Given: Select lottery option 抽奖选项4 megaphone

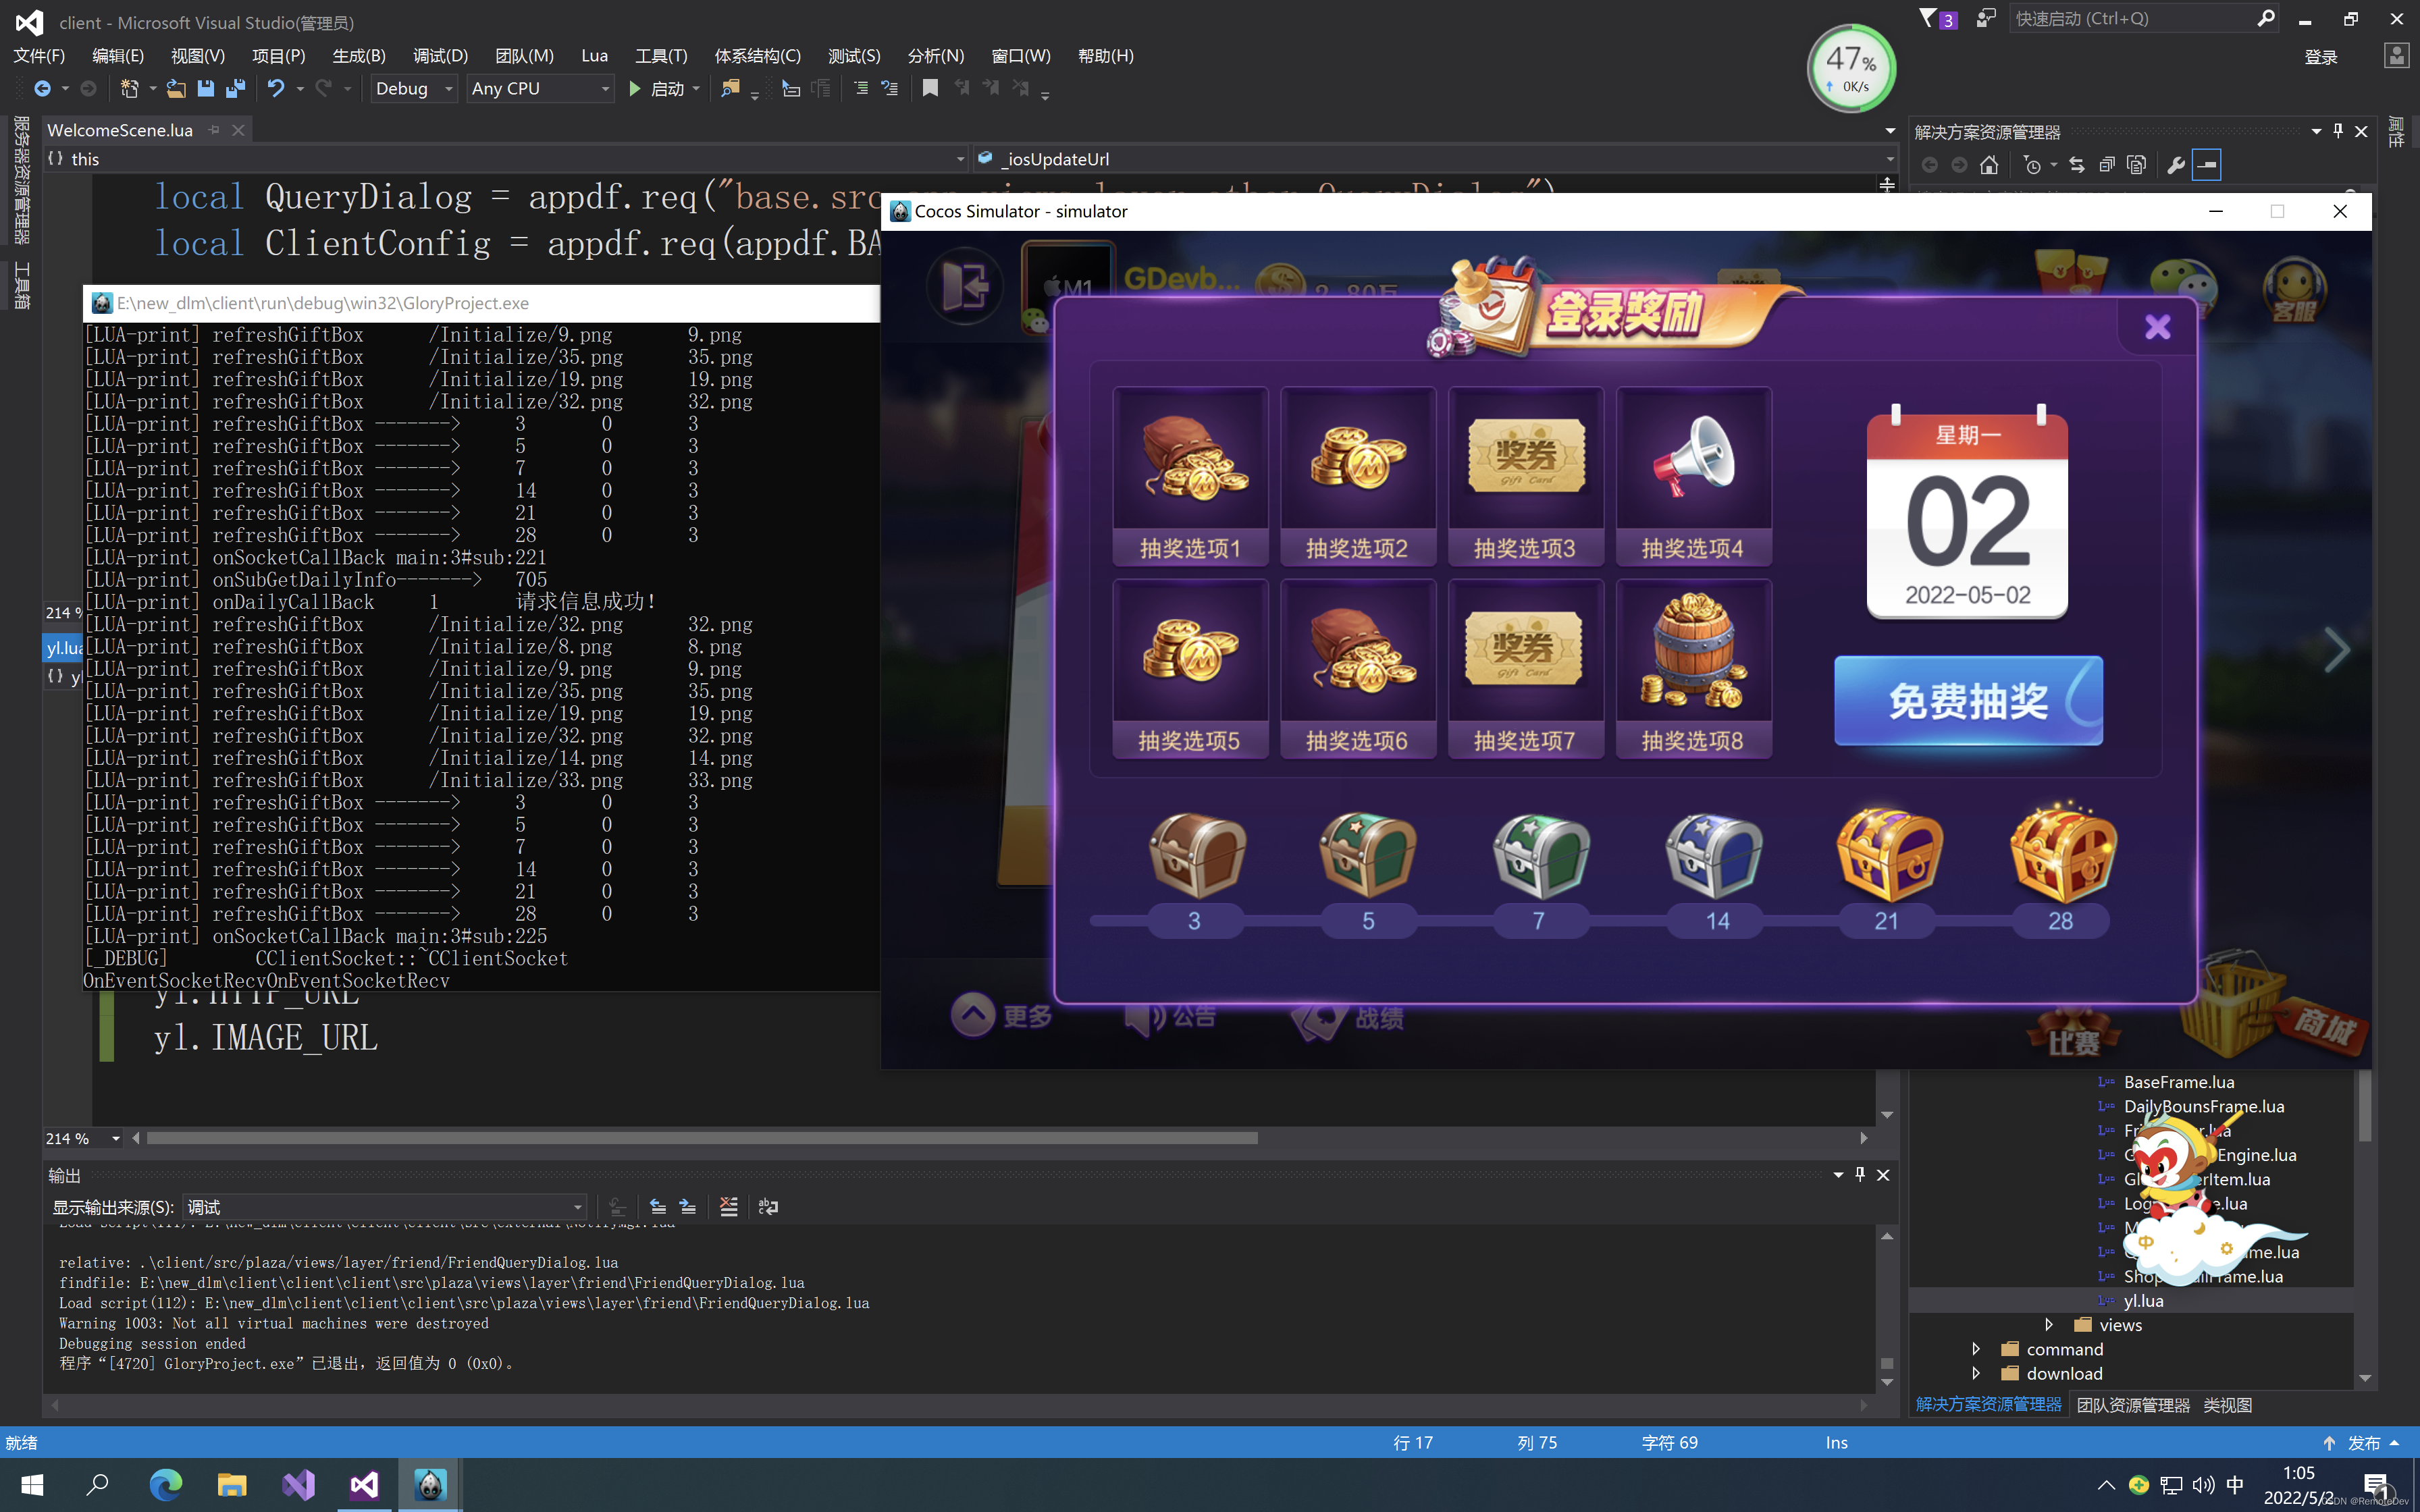Looking at the screenshot, I should 1693,476.
